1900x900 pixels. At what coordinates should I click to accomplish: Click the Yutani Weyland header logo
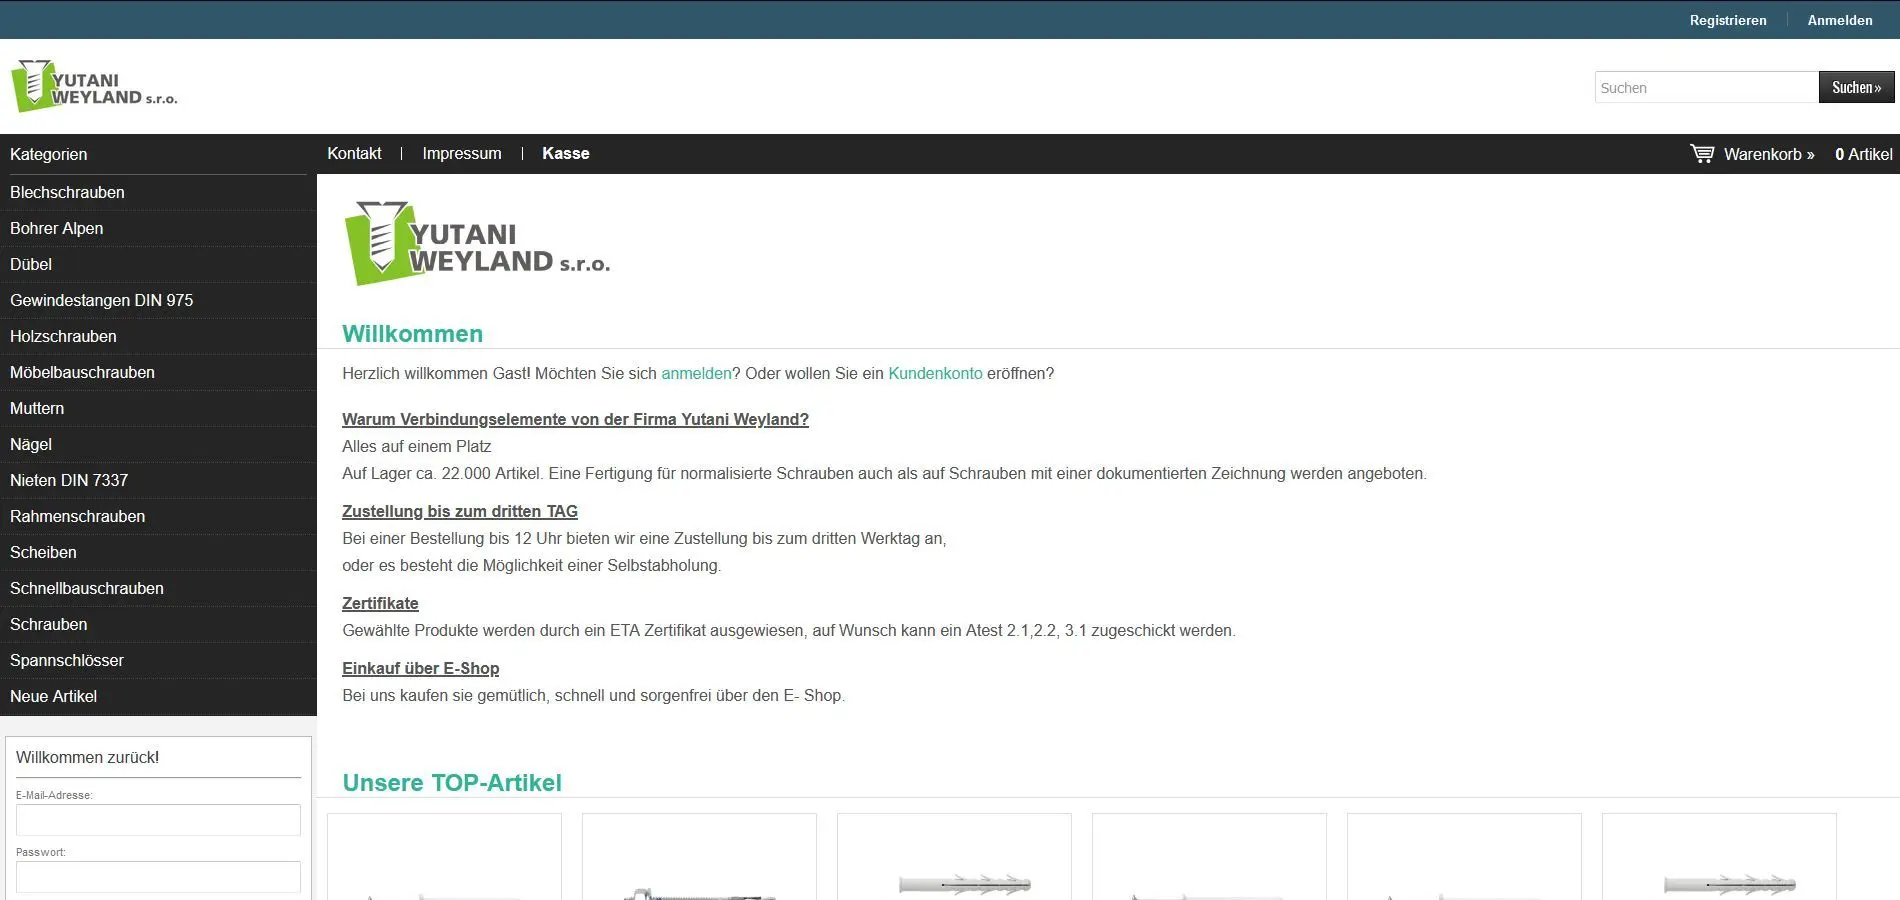pos(94,87)
